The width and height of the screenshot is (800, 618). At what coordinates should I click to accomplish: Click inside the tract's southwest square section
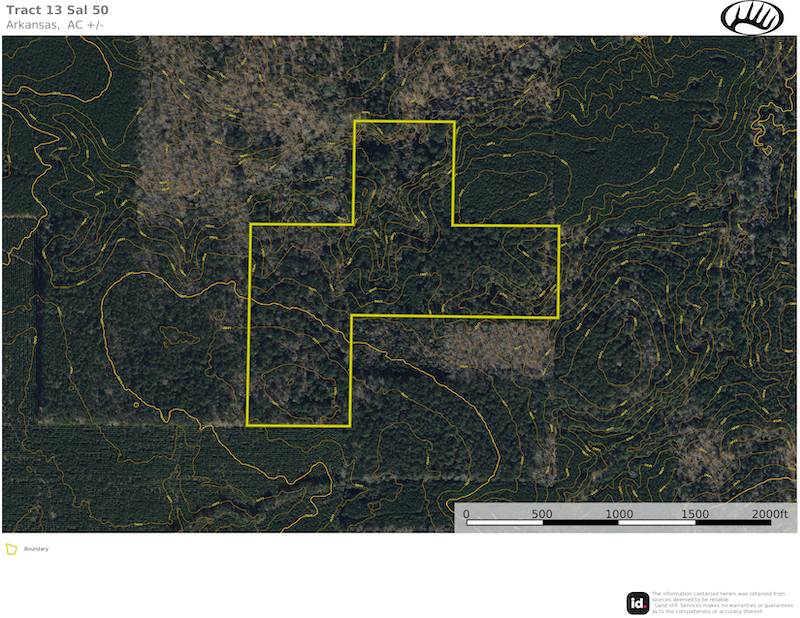point(299,370)
